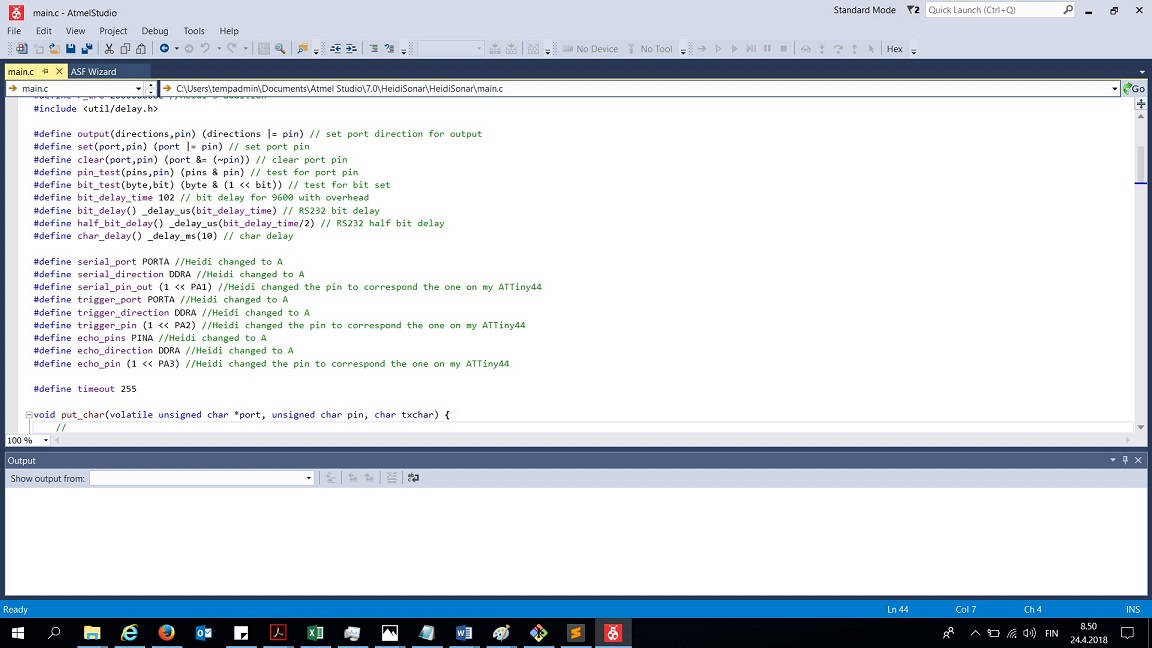This screenshot has width=1152, height=648.
Task: Open the solution configurations combo box
Action: pos(450,48)
